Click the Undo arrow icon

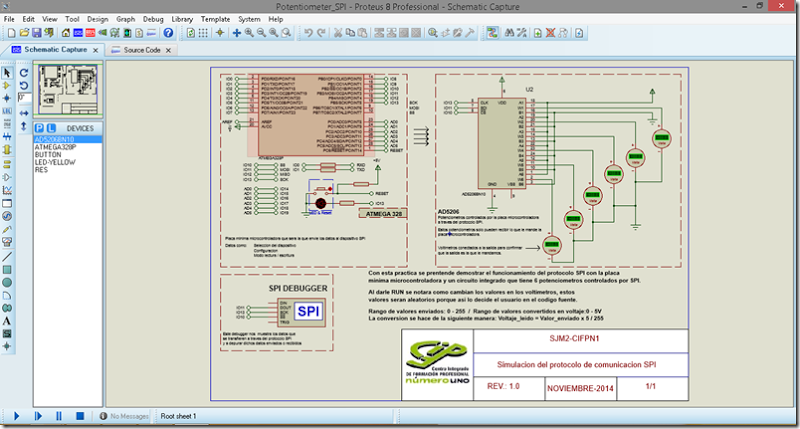point(308,33)
